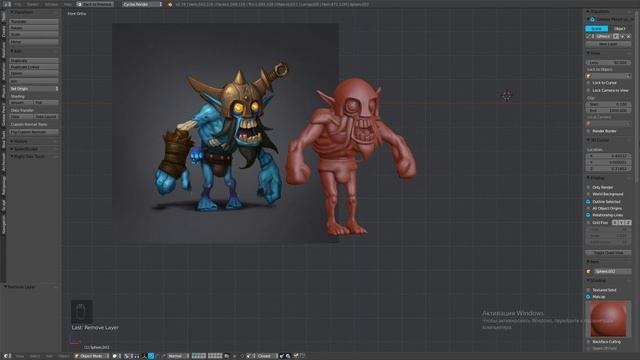
Task: Disable the Matcap checkbox
Action: pos(588,297)
